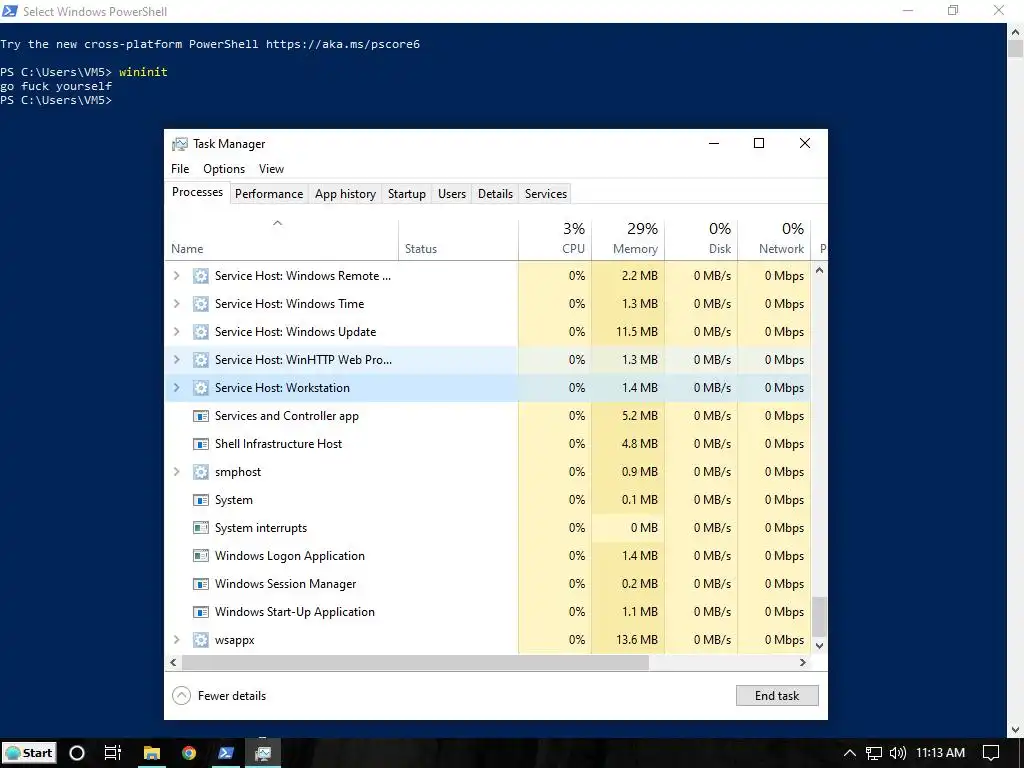Viewport: 1024px width, 768px height.
Task: Open the View menu
Action: tap(271, 168)
